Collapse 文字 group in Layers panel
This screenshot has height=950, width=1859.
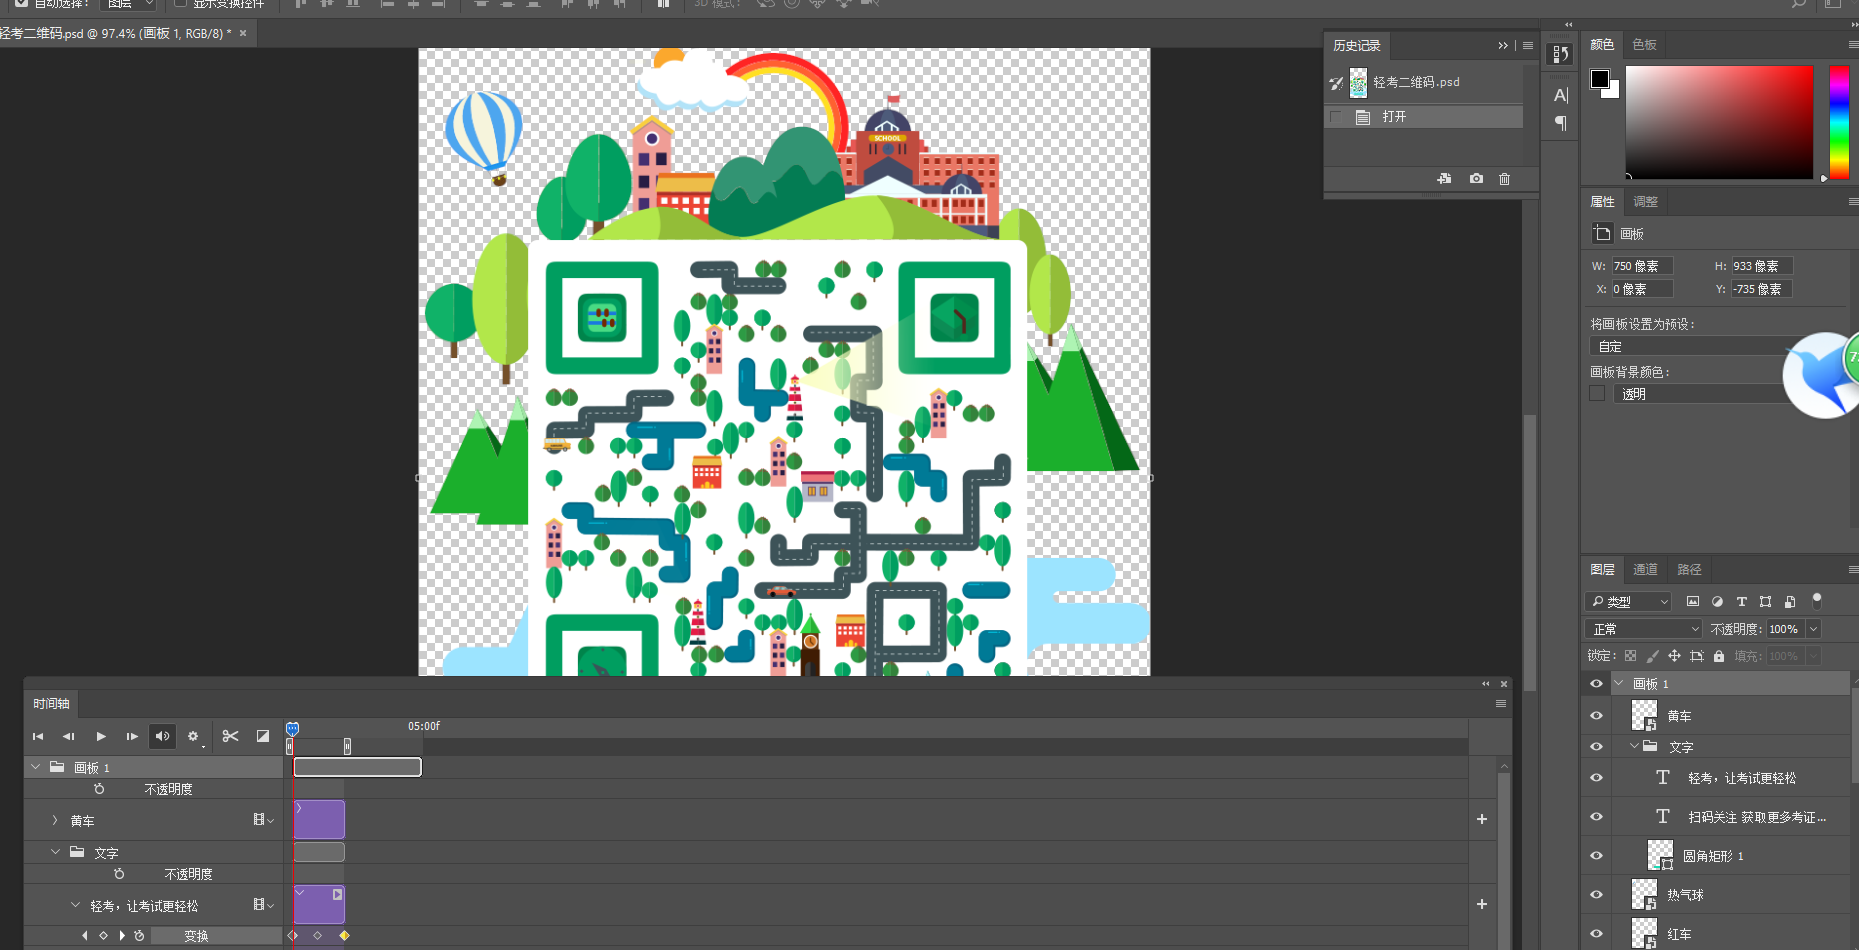pos(1634,746)
